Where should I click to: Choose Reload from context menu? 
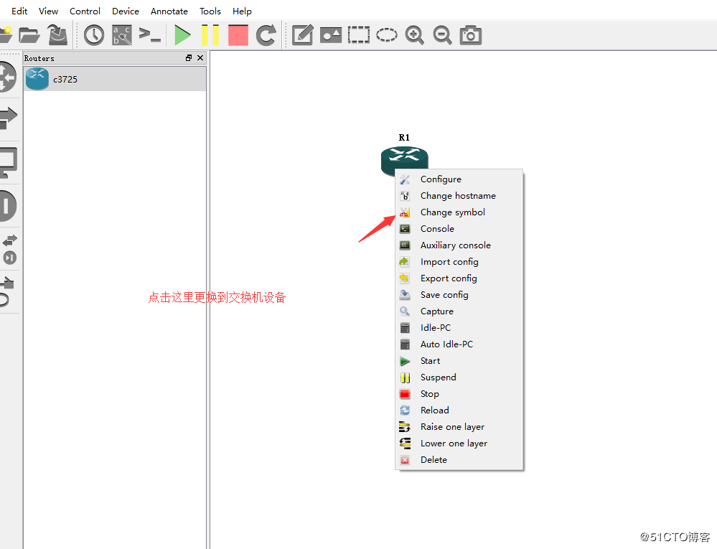pyautogui.click(x=459, y=410)
